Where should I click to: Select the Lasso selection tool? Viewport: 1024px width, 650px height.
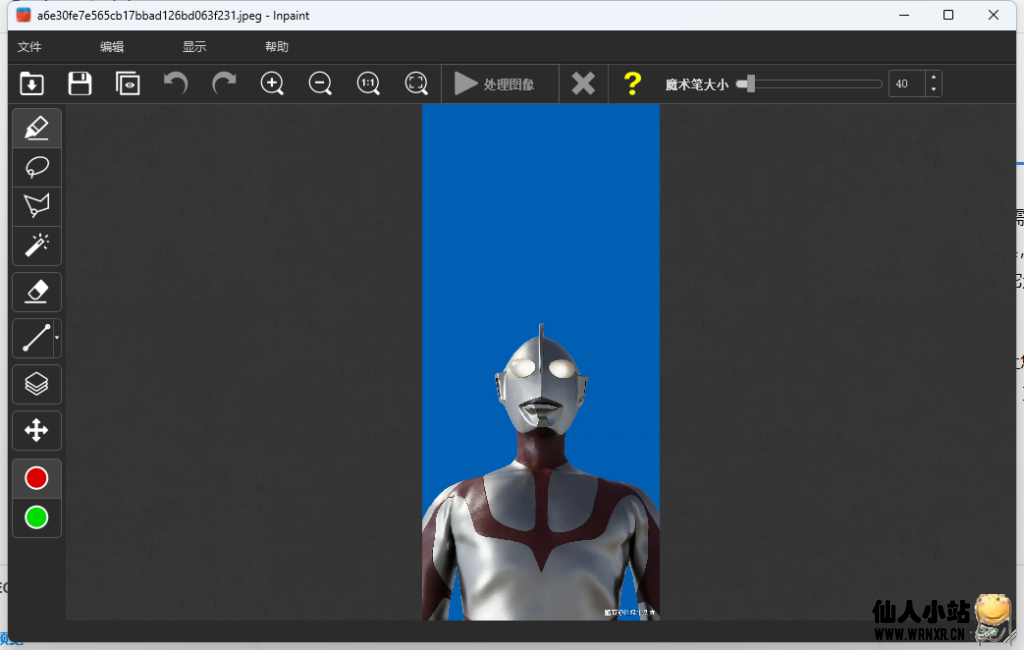point(36,167)
